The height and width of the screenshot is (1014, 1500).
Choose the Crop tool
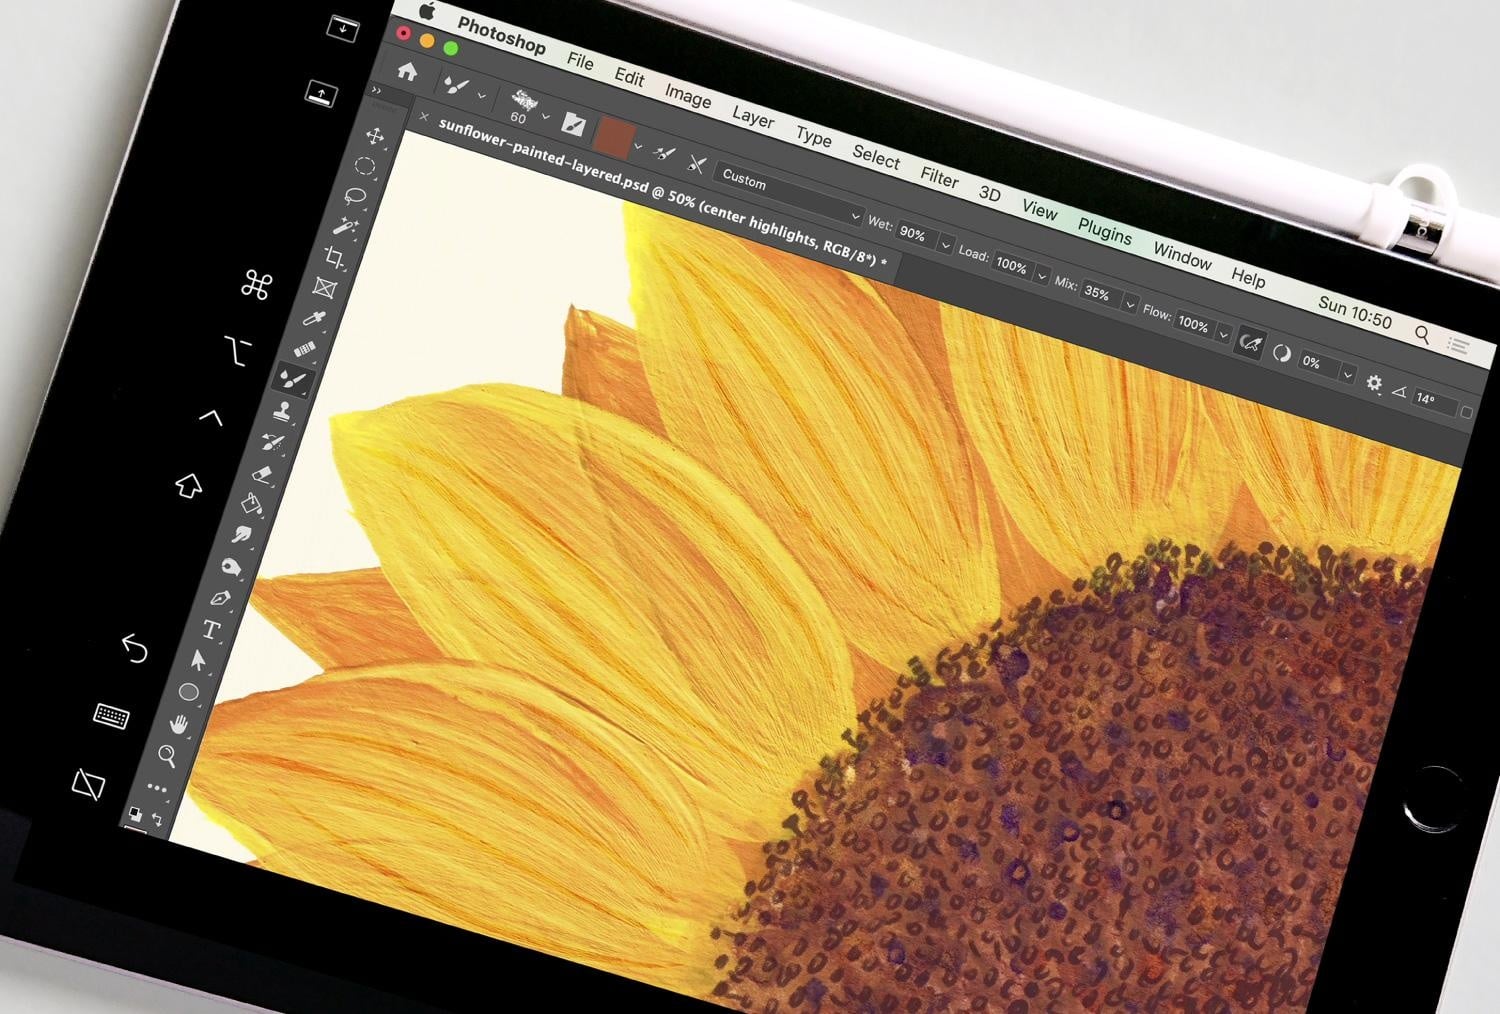point(335,258)
